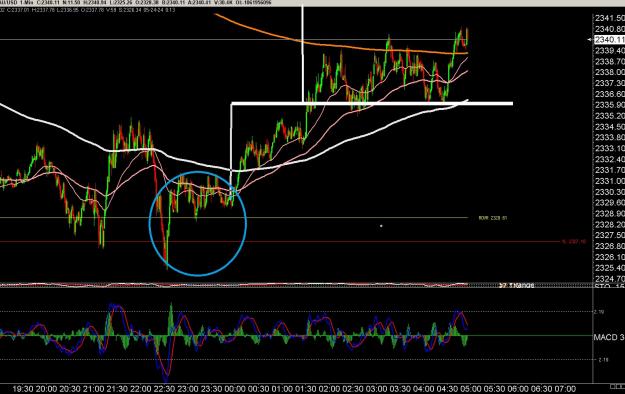Click the 21:00 time axis label
The height and width of the screenshot is (394, 625).
click(x=94, y=388)
